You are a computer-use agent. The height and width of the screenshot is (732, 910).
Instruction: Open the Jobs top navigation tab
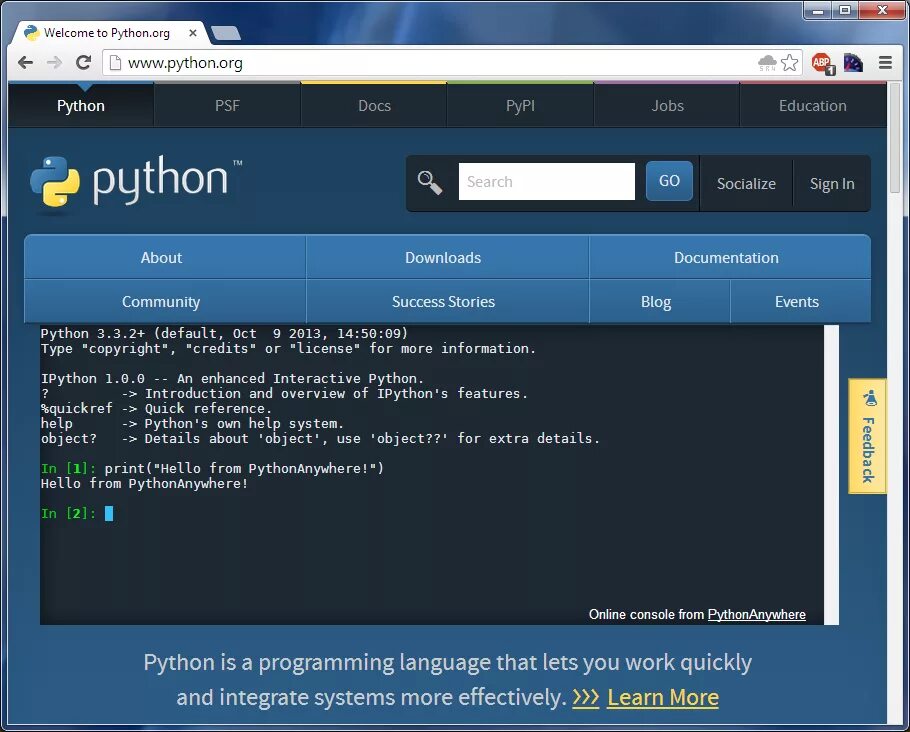[667, 106]
